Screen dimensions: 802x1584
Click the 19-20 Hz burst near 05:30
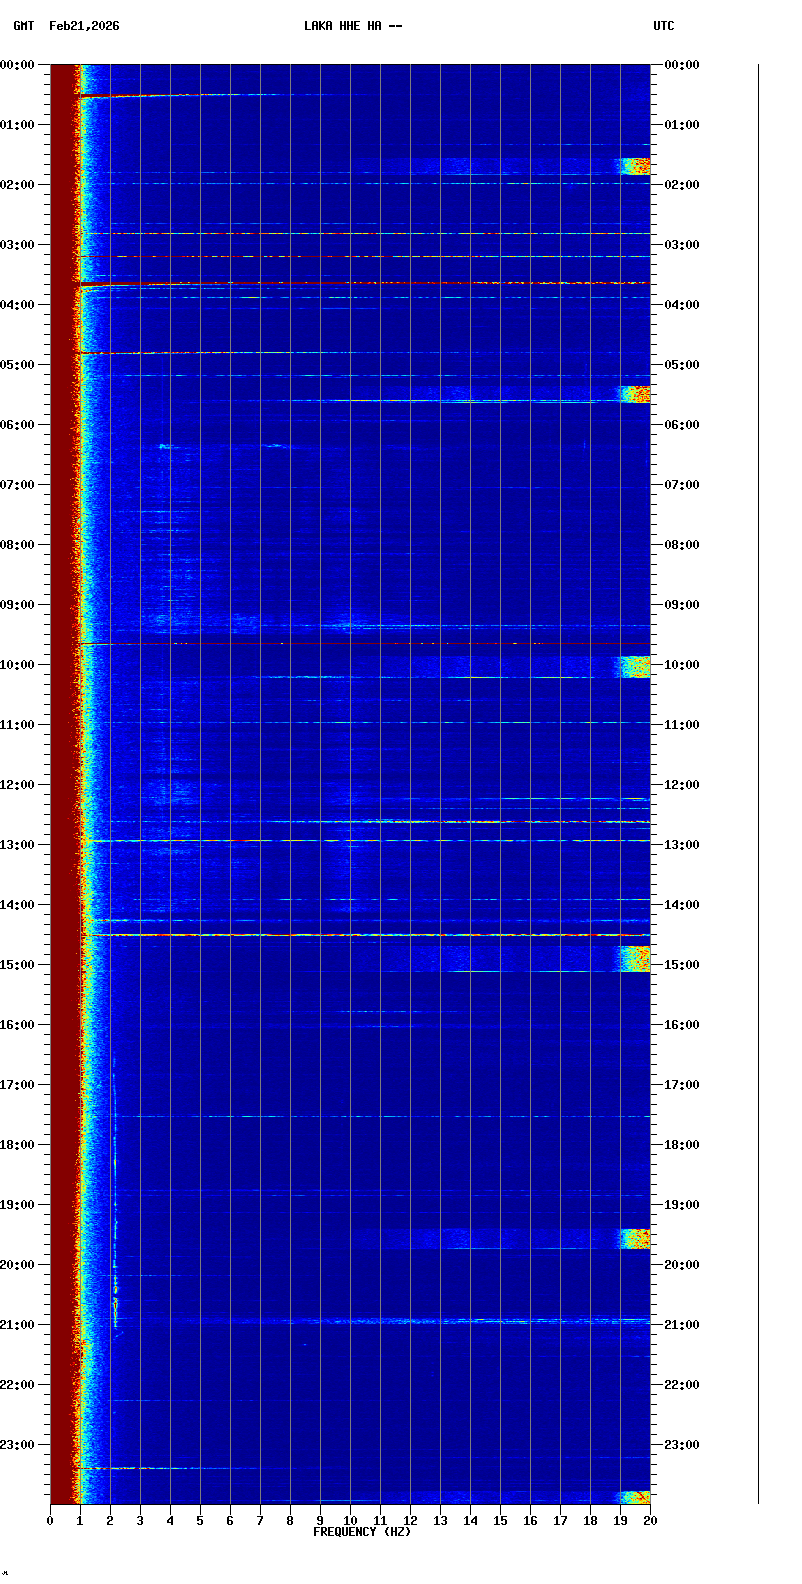coord(635,394)
